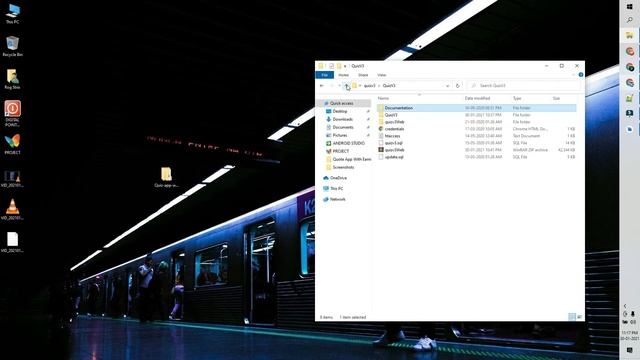Click the "WinRAR ZIP archive" type cell
The image size is (640, 360).
tap(530, 150)
